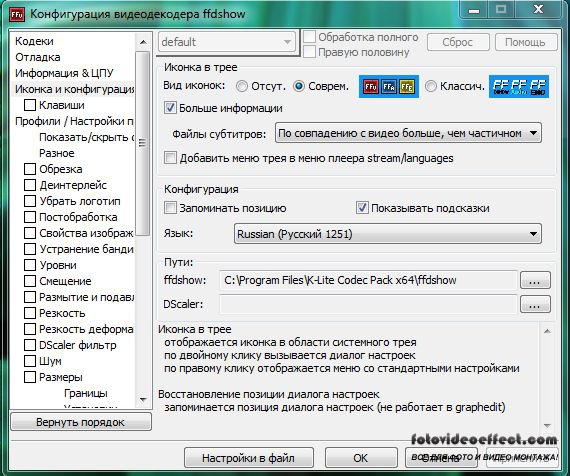This screenshot has width=570, height=476.
Task: Select 'Кодеки' in the settings tree
Action: 34,41
